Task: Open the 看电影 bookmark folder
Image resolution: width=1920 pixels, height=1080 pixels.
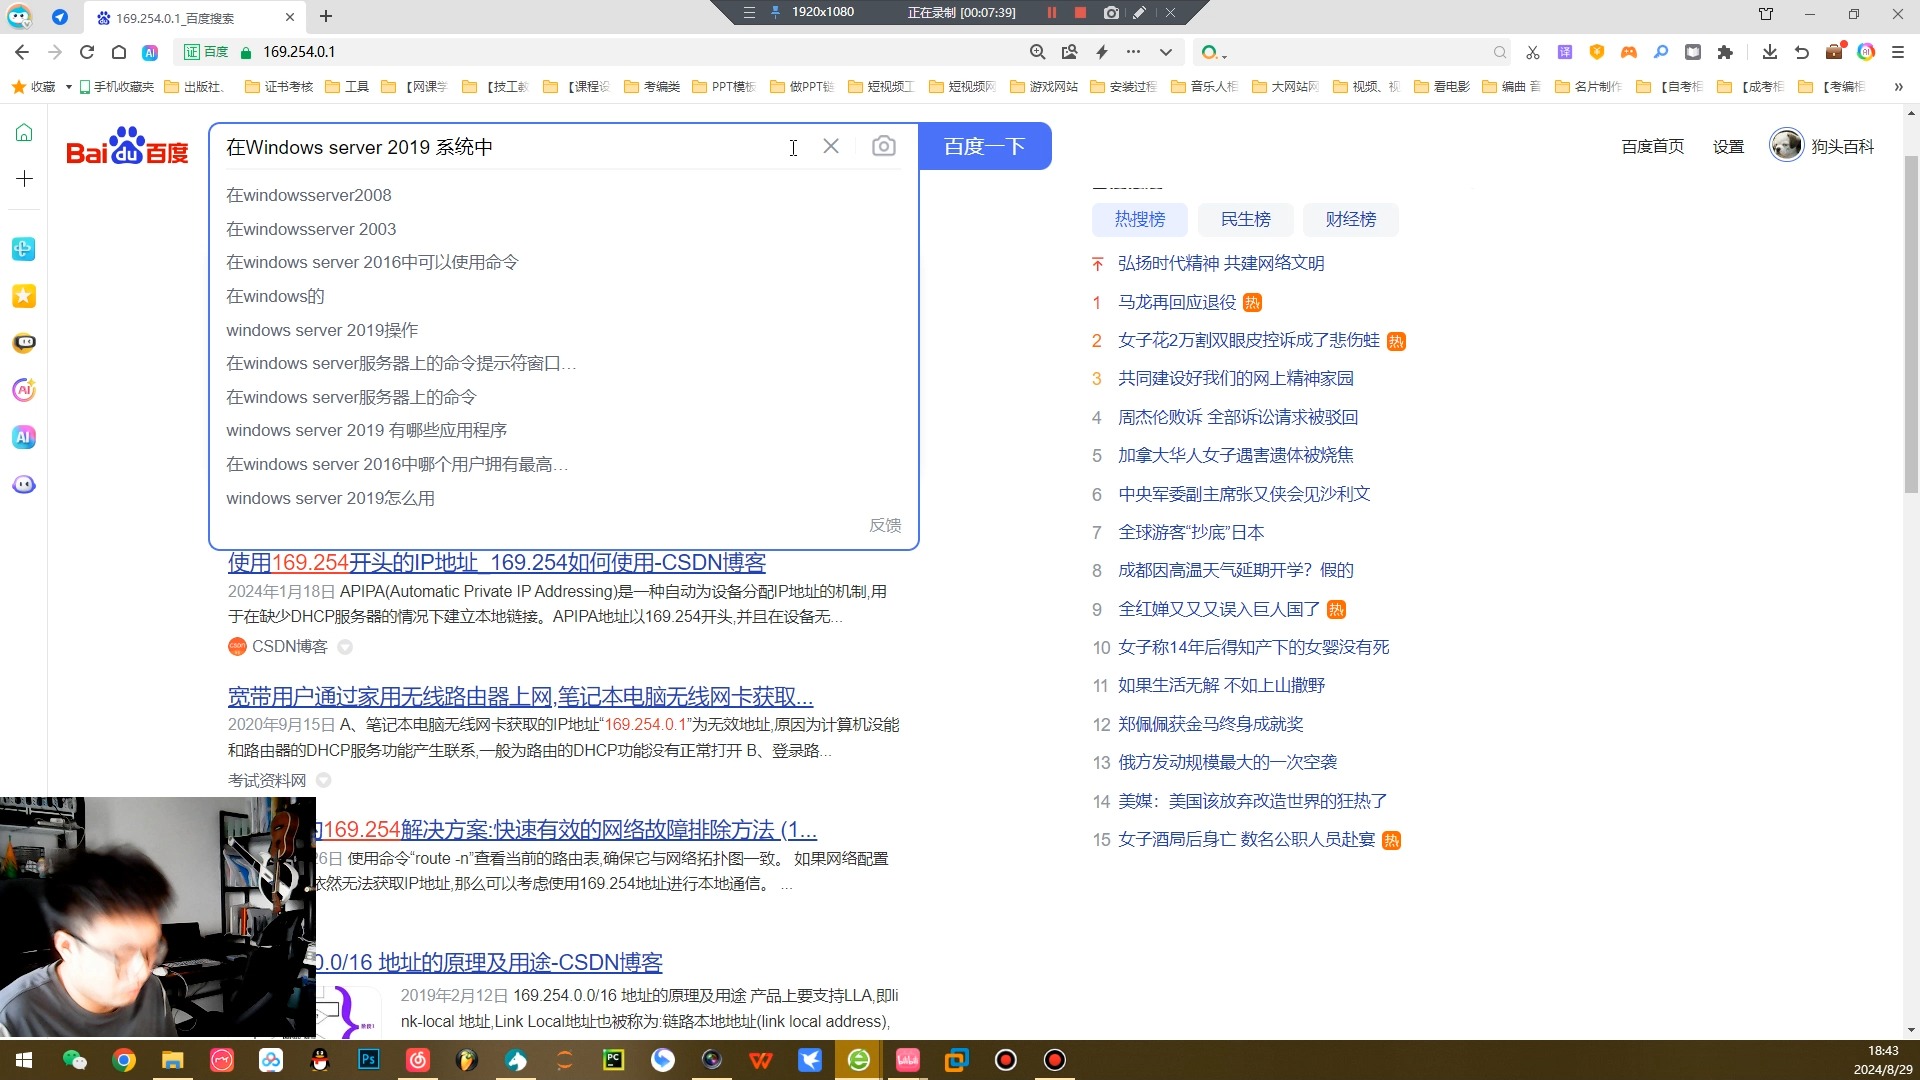Action: point(1441,87)
